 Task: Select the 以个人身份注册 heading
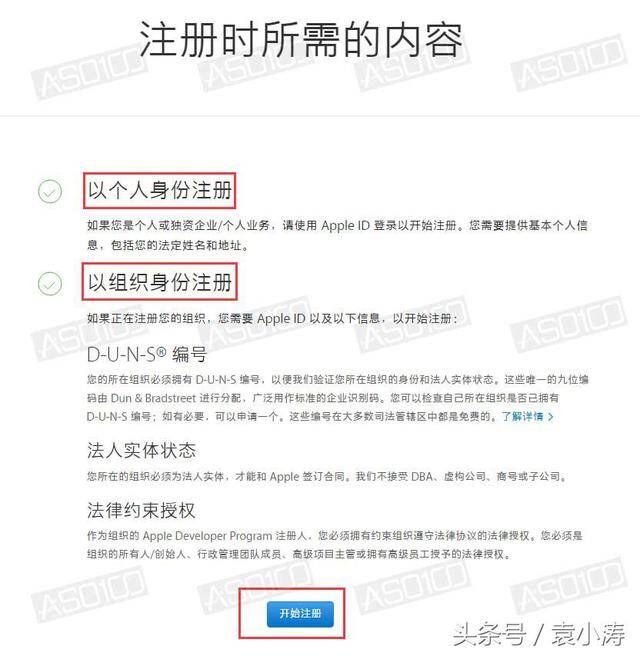point(160,191)
